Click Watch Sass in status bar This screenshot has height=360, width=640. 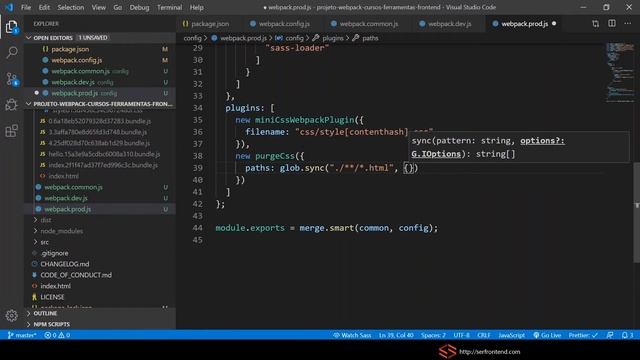(x=352, y=335)
